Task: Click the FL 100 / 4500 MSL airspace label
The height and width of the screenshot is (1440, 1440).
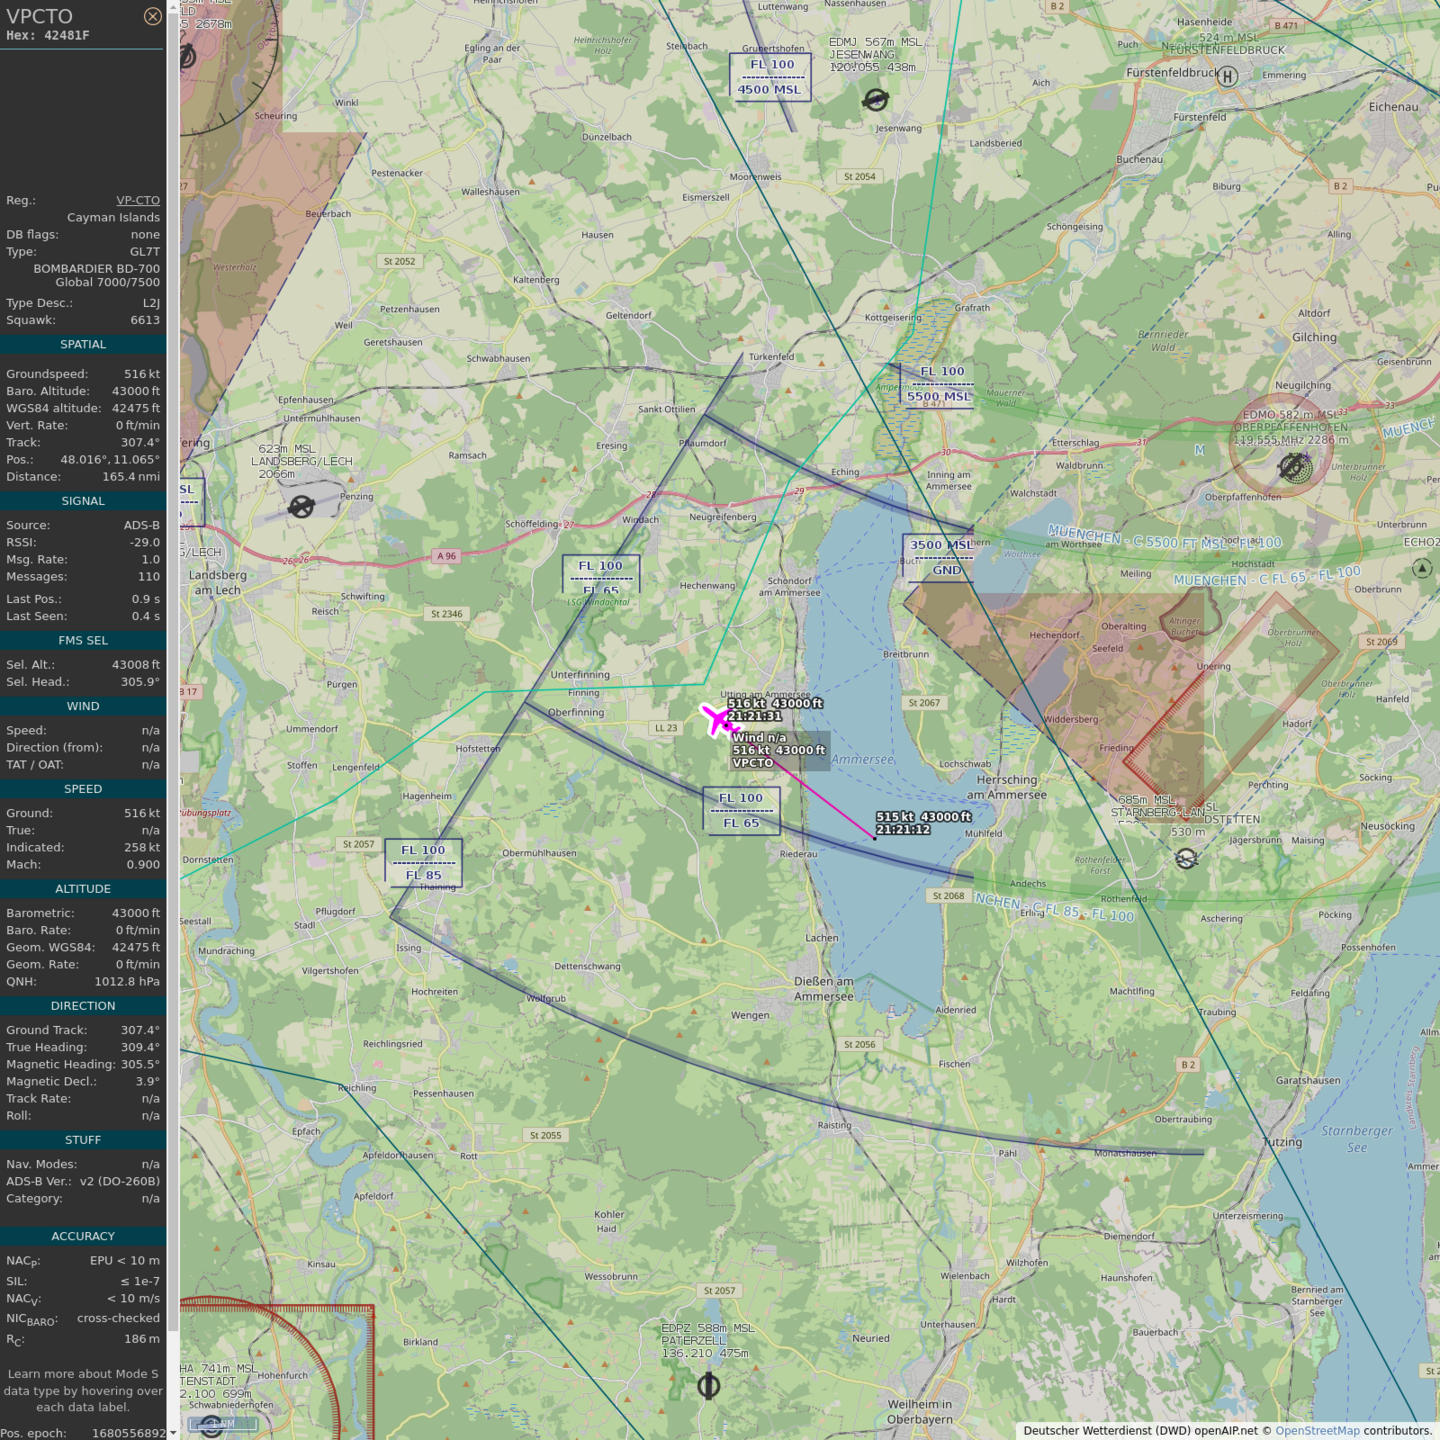Action: click(770, 77)
